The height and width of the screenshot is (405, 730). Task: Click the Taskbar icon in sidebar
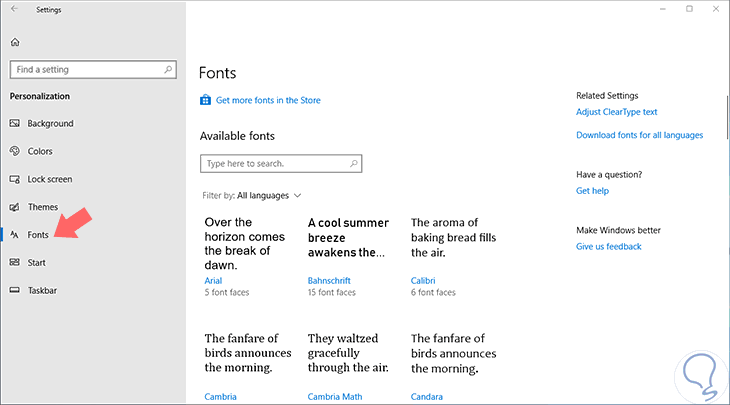pyautogui.click(x=14, y=290)
